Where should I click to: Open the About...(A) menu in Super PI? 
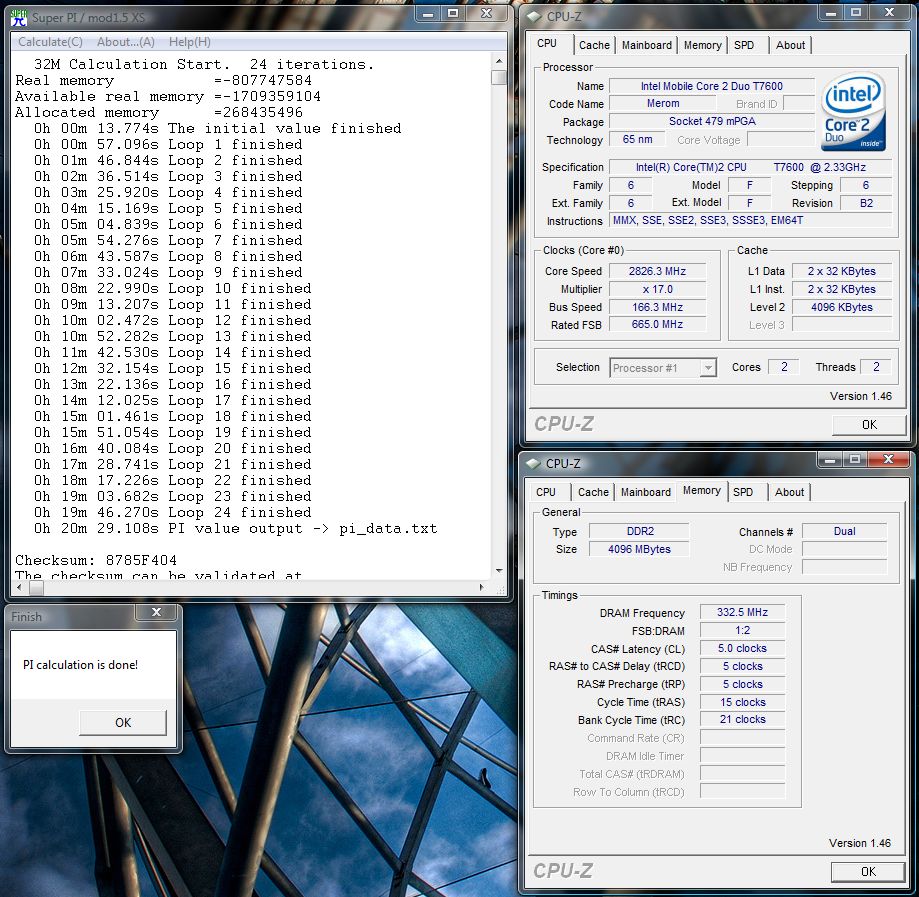point(125,42)
